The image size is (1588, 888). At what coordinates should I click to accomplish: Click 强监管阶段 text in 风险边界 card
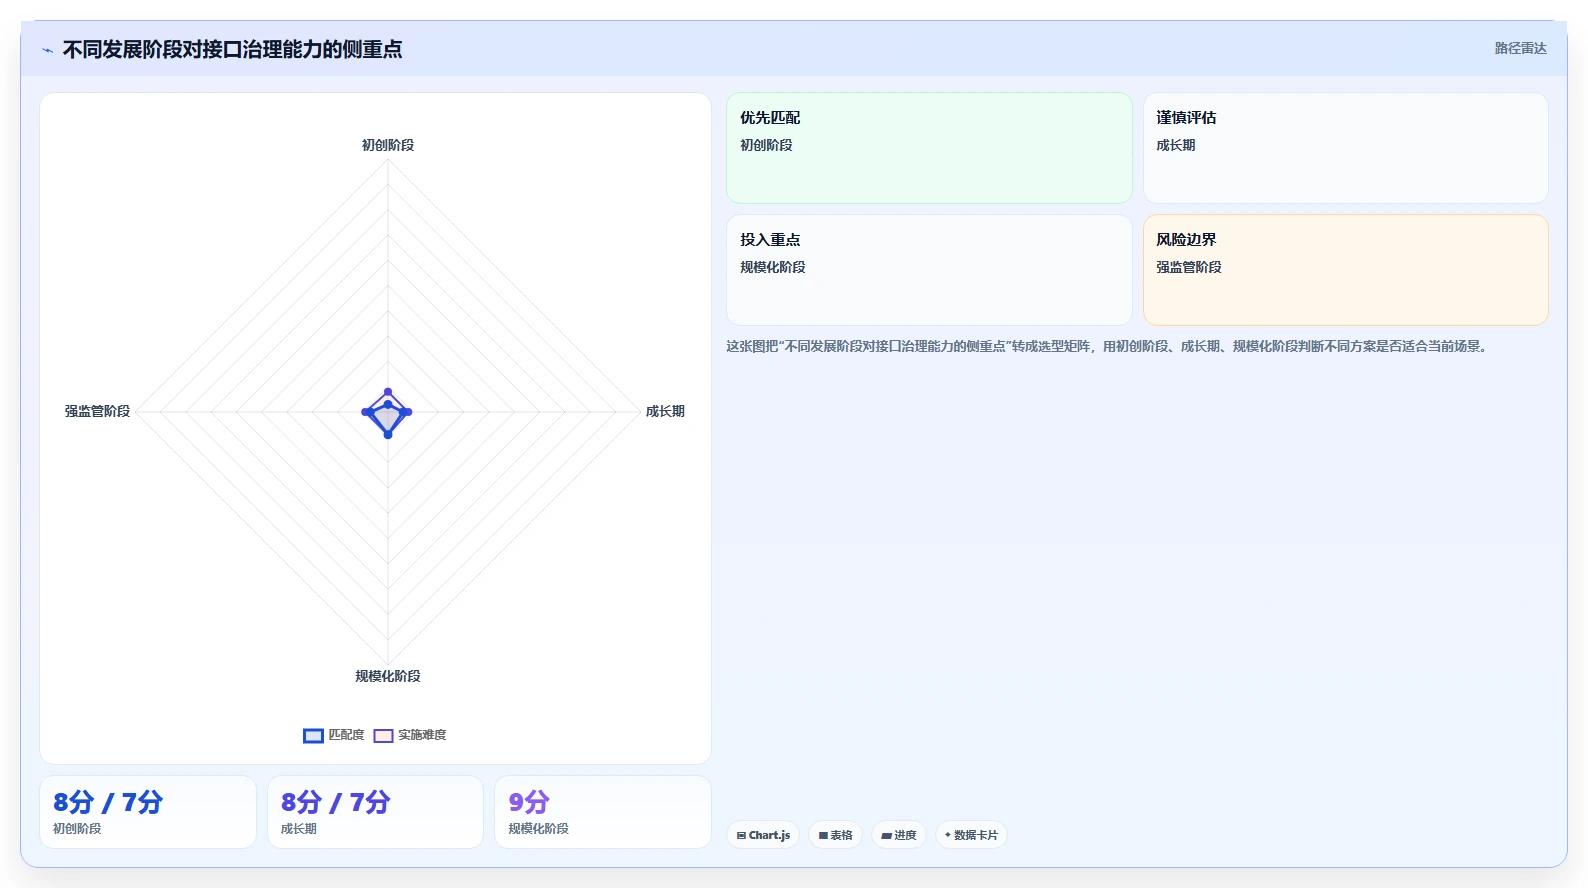pyautogui.click(x=1189, y=267)
